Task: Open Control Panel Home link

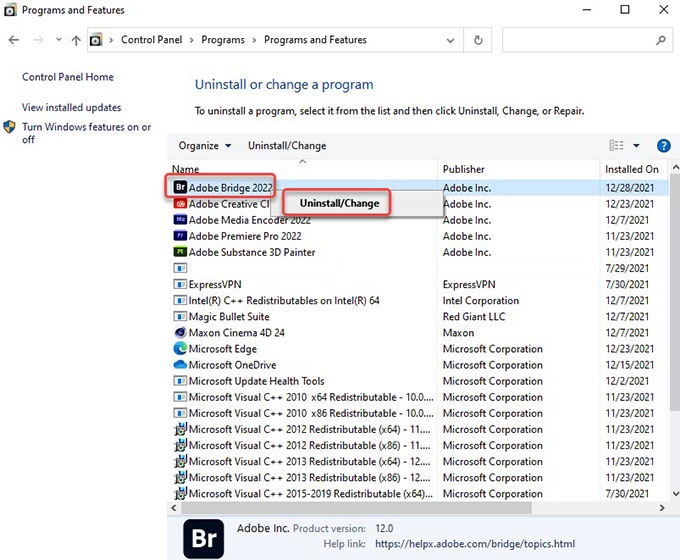Action: tap(68, 77)
